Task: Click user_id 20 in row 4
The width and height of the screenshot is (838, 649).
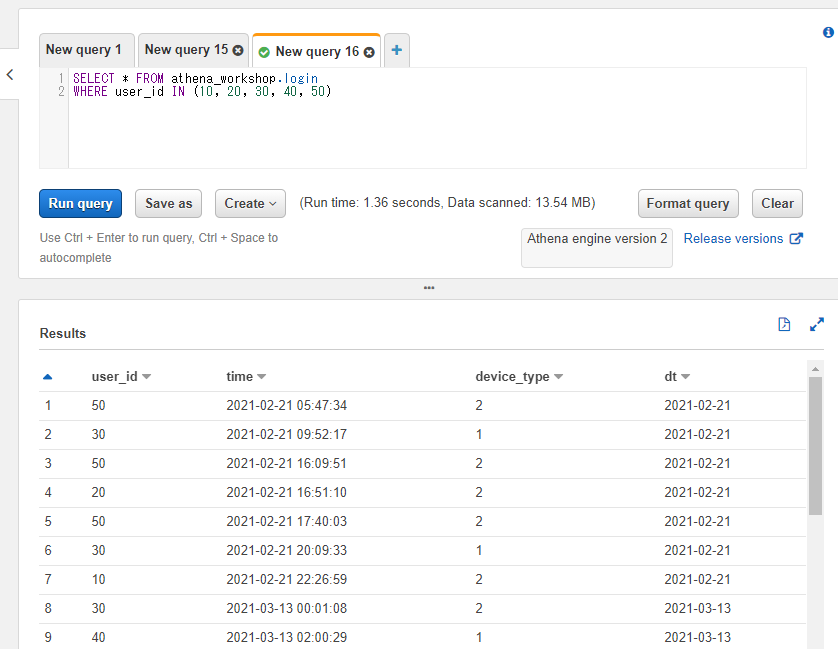Action: tap(98, 492)
